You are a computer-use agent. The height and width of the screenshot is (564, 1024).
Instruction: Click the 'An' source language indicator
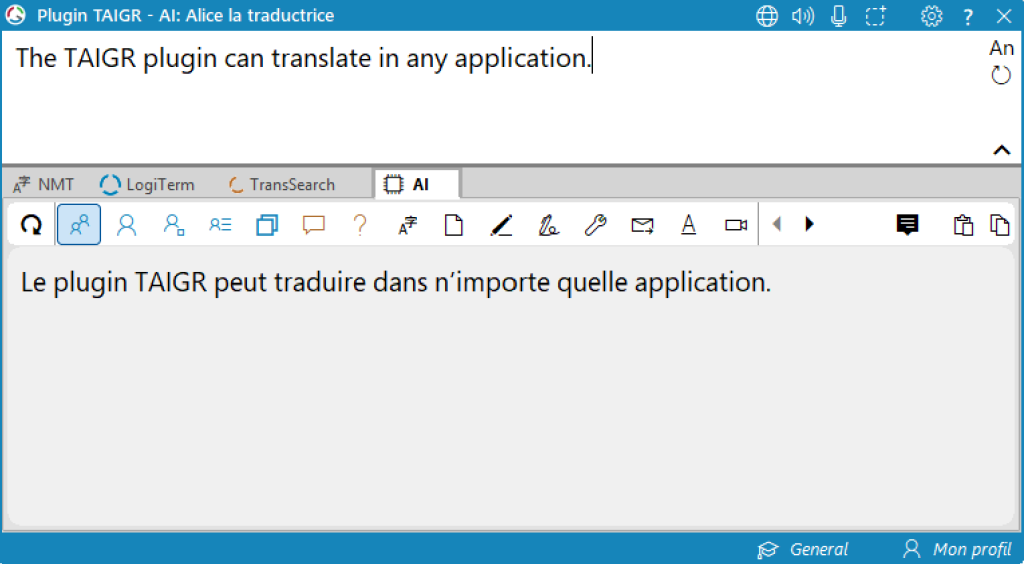tap(1001, 48)
